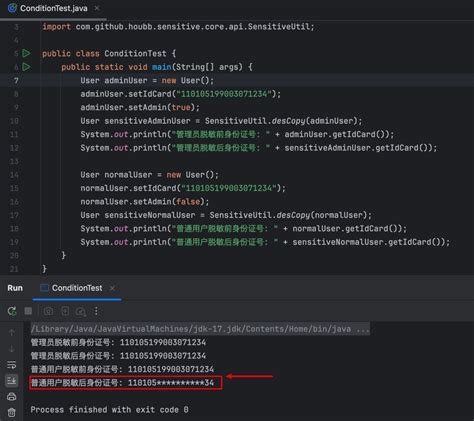This screenshot has height=421, width=474.
Task: Open the vertical three-dot more options menu
Action: click(x=96, y=311)
